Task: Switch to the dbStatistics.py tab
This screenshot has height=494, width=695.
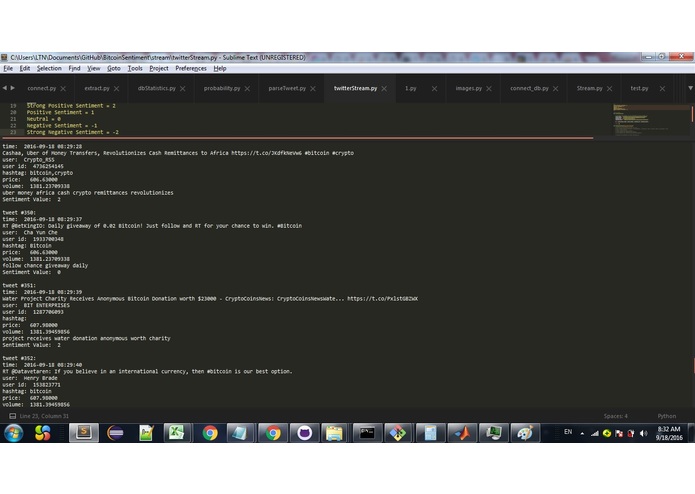Action: (156, 88)
